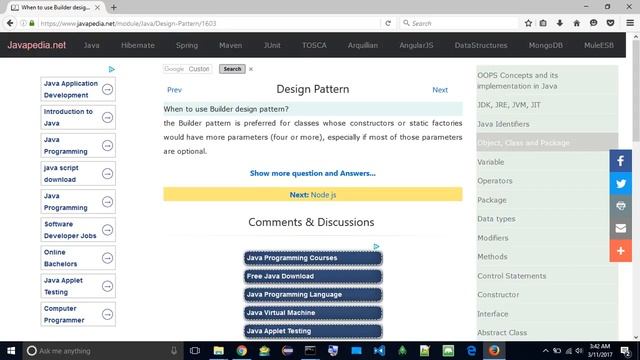Open the TOSCA menu item
Viewport: 640px width, 360px height.
(314, 45)
